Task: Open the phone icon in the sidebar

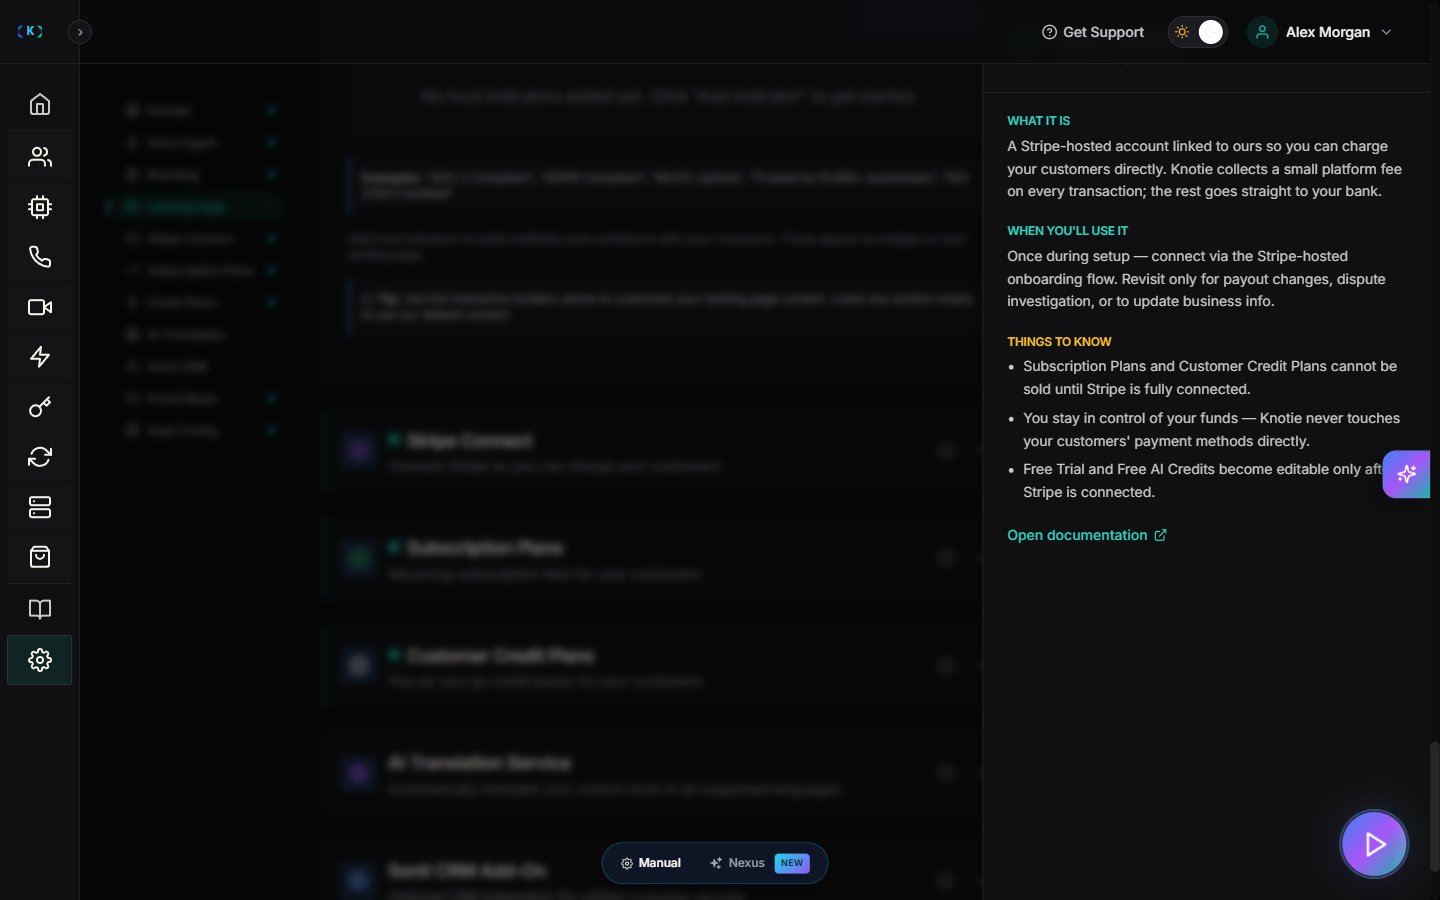Action: tap(40, 257)
